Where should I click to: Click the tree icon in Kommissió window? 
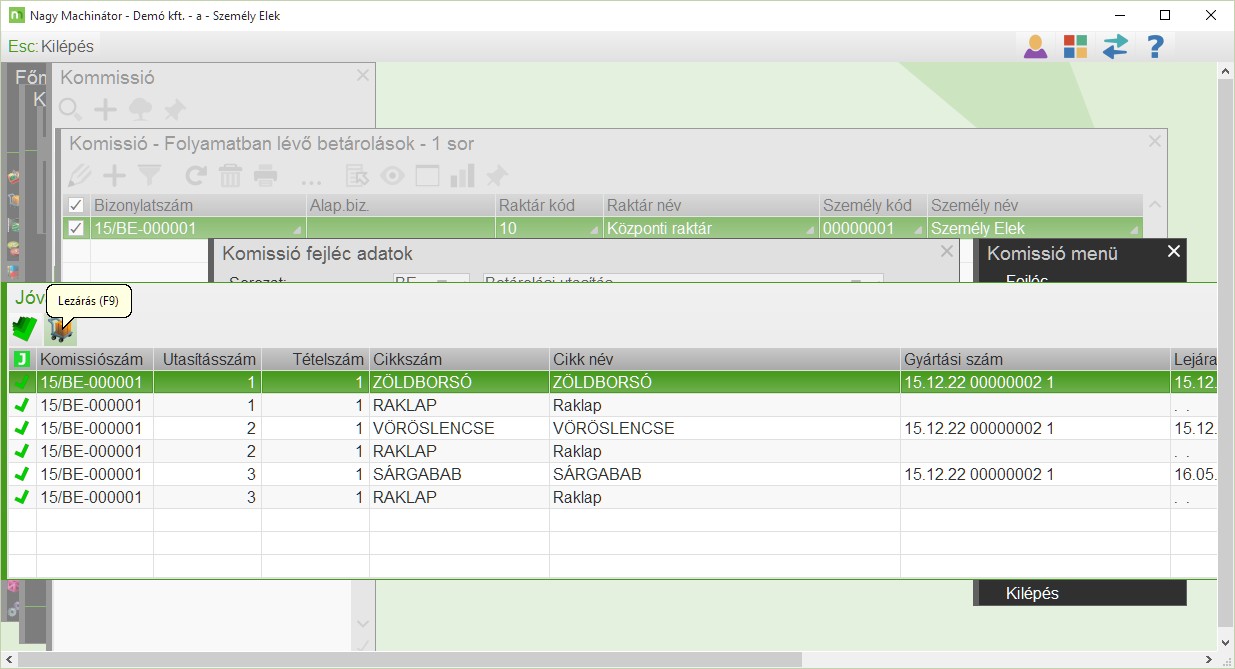click(x=140, y=109)
